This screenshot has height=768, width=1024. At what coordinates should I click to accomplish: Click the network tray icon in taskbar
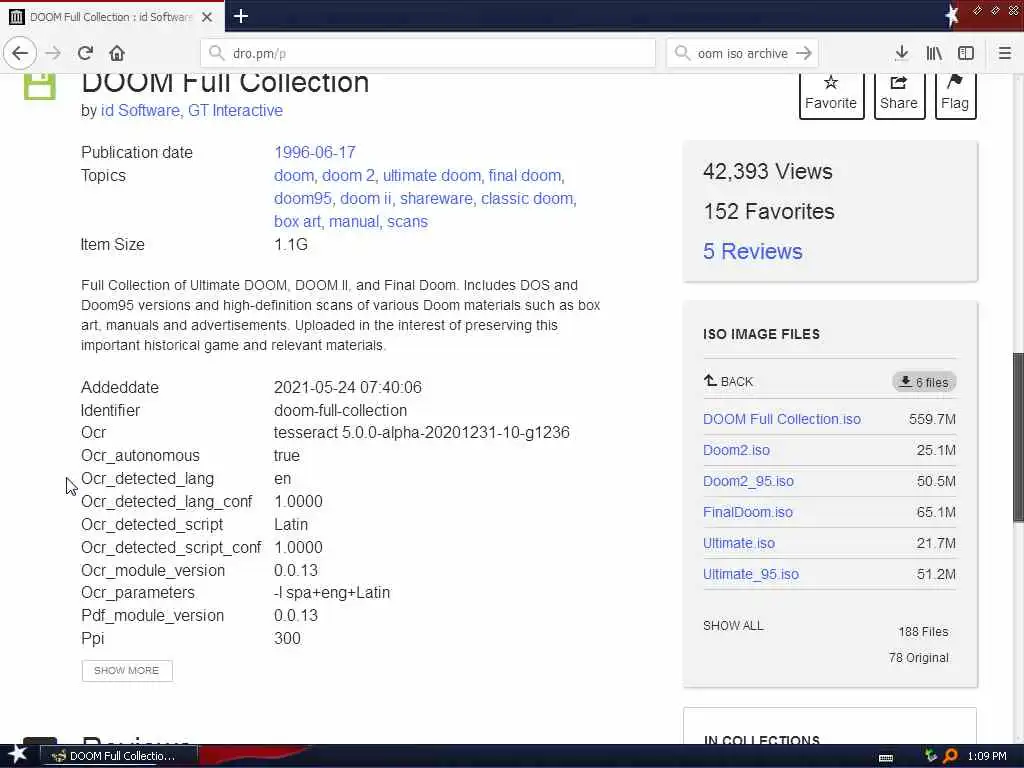931,756
